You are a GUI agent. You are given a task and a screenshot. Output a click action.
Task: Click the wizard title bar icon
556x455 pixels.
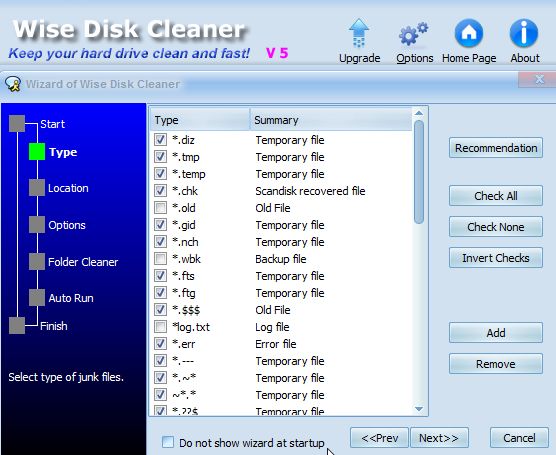coord(13,84)
